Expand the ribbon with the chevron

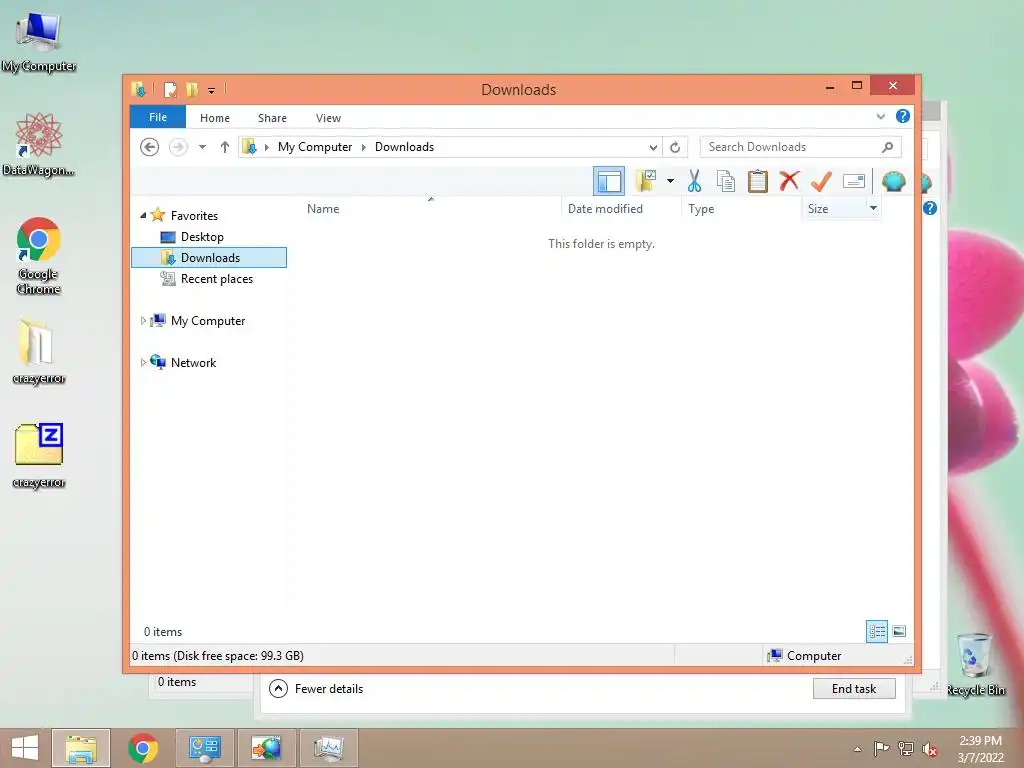click(880, 116)
